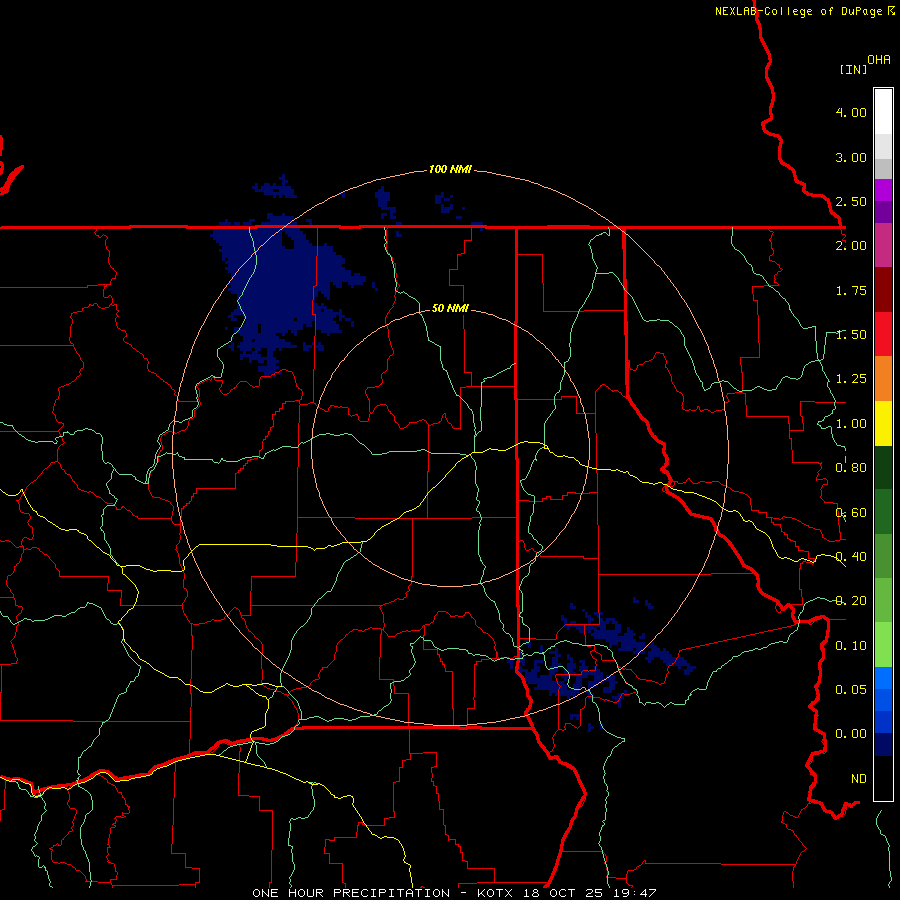
Task: Pick the dark red swatch beside 1.75
Action: pyautogui.click(x=883, y=290)
